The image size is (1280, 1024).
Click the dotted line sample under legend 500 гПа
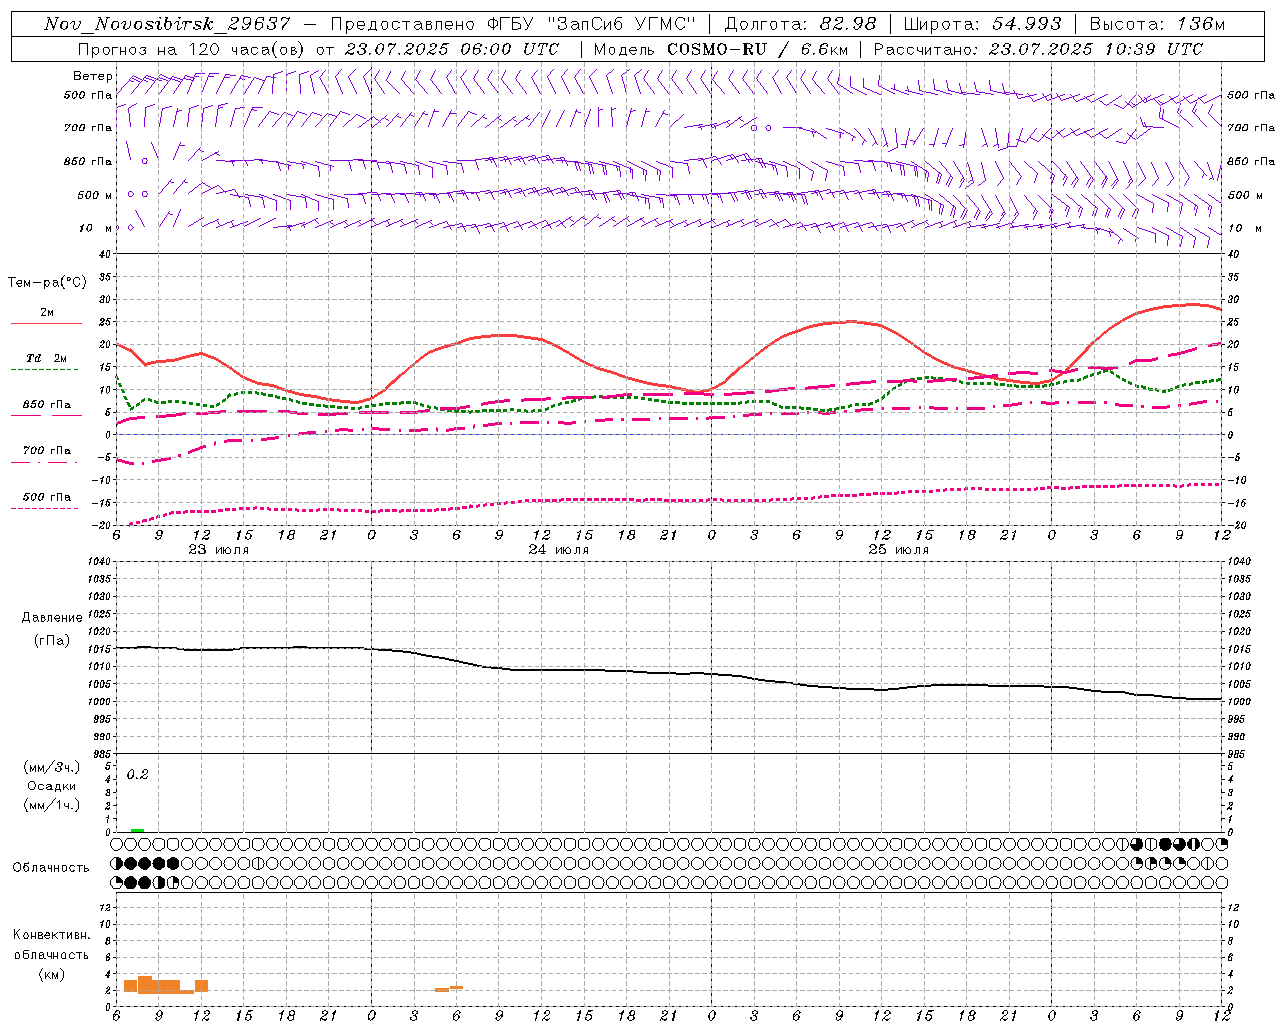click(44, 508)
